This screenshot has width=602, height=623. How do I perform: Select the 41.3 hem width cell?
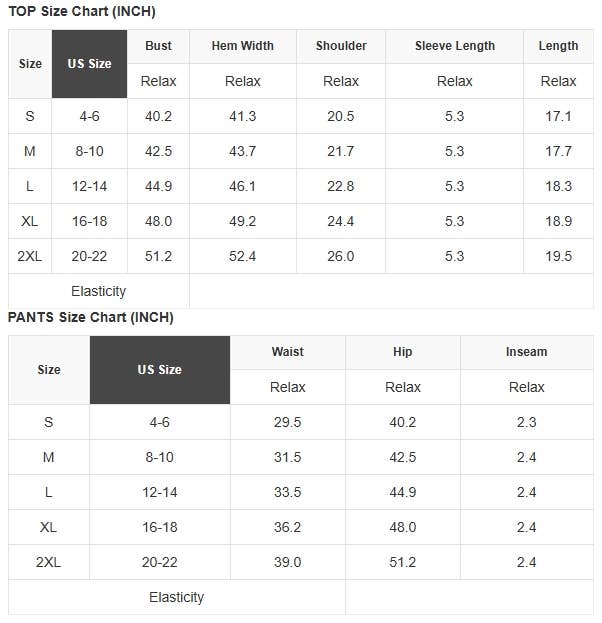coord(242,116)
